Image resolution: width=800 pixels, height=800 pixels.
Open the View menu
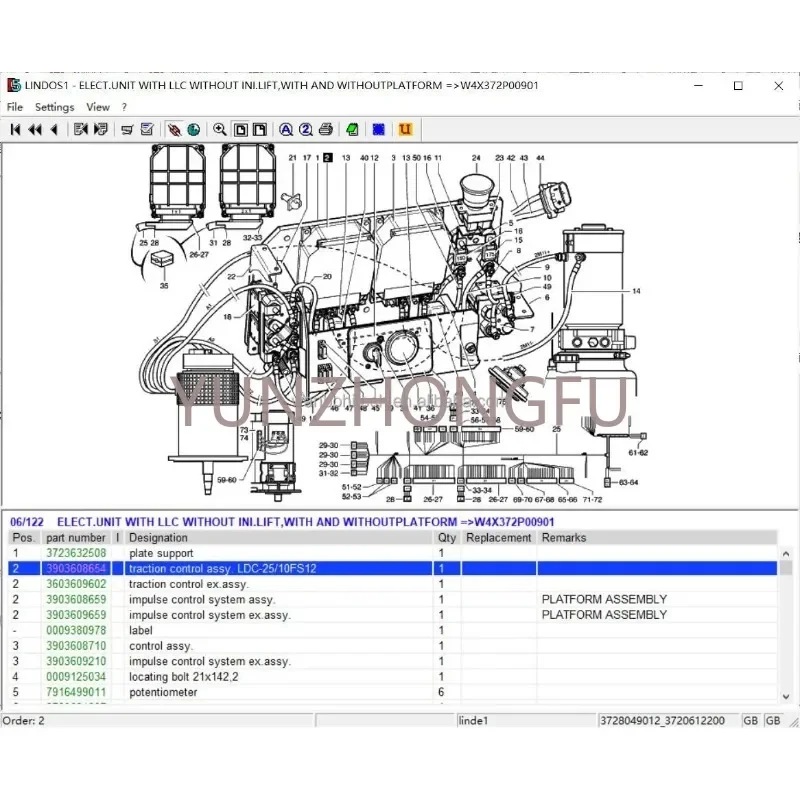click(98, 107)
